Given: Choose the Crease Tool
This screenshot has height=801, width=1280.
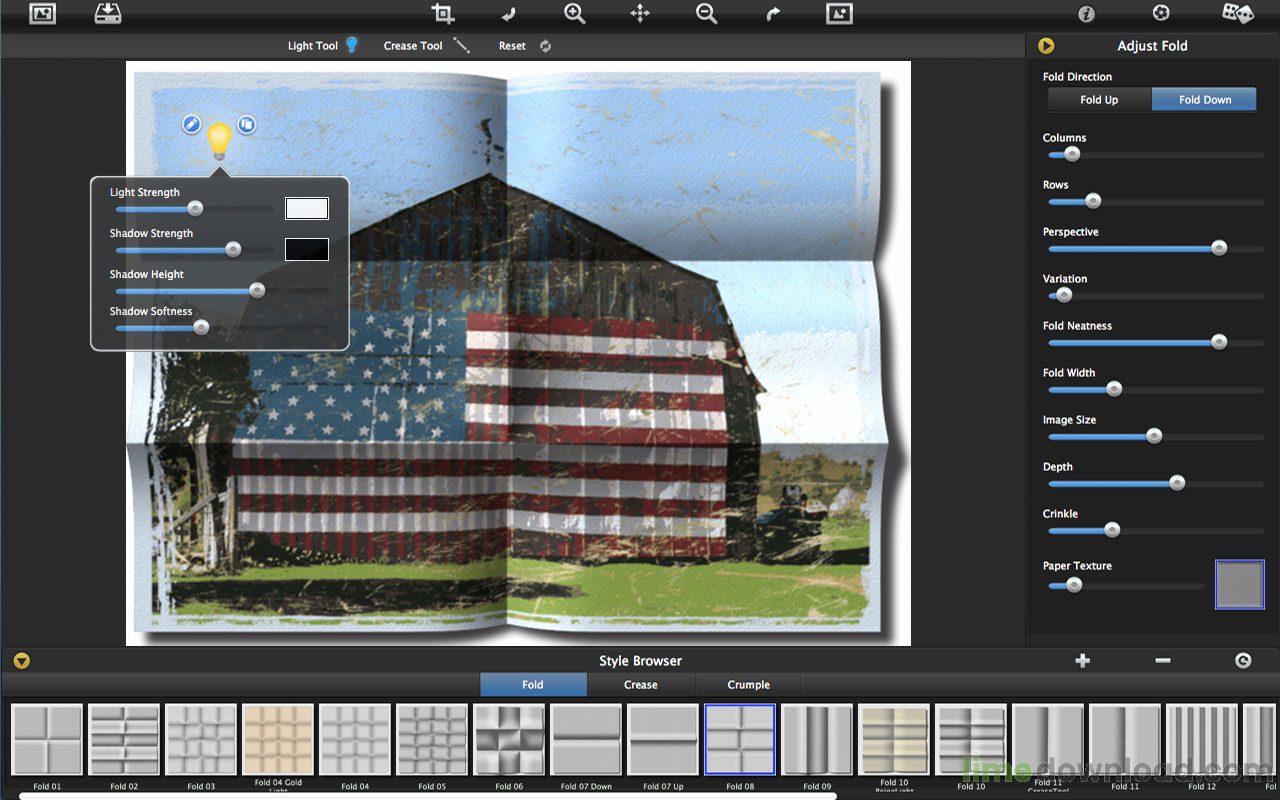Looking at the screenshot, I should (426, 46).
